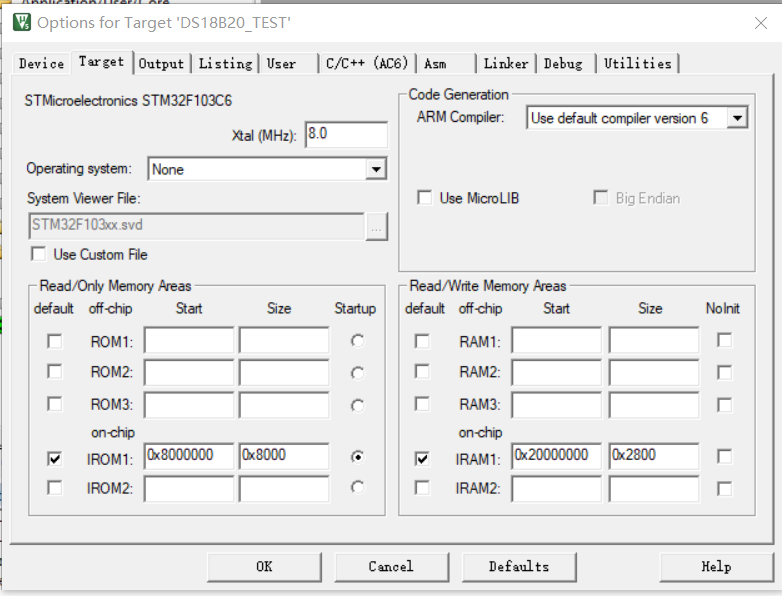Click the Keil uVision title bar icon
This screenshot has width=782, height=596.
(x=22, y=22)
